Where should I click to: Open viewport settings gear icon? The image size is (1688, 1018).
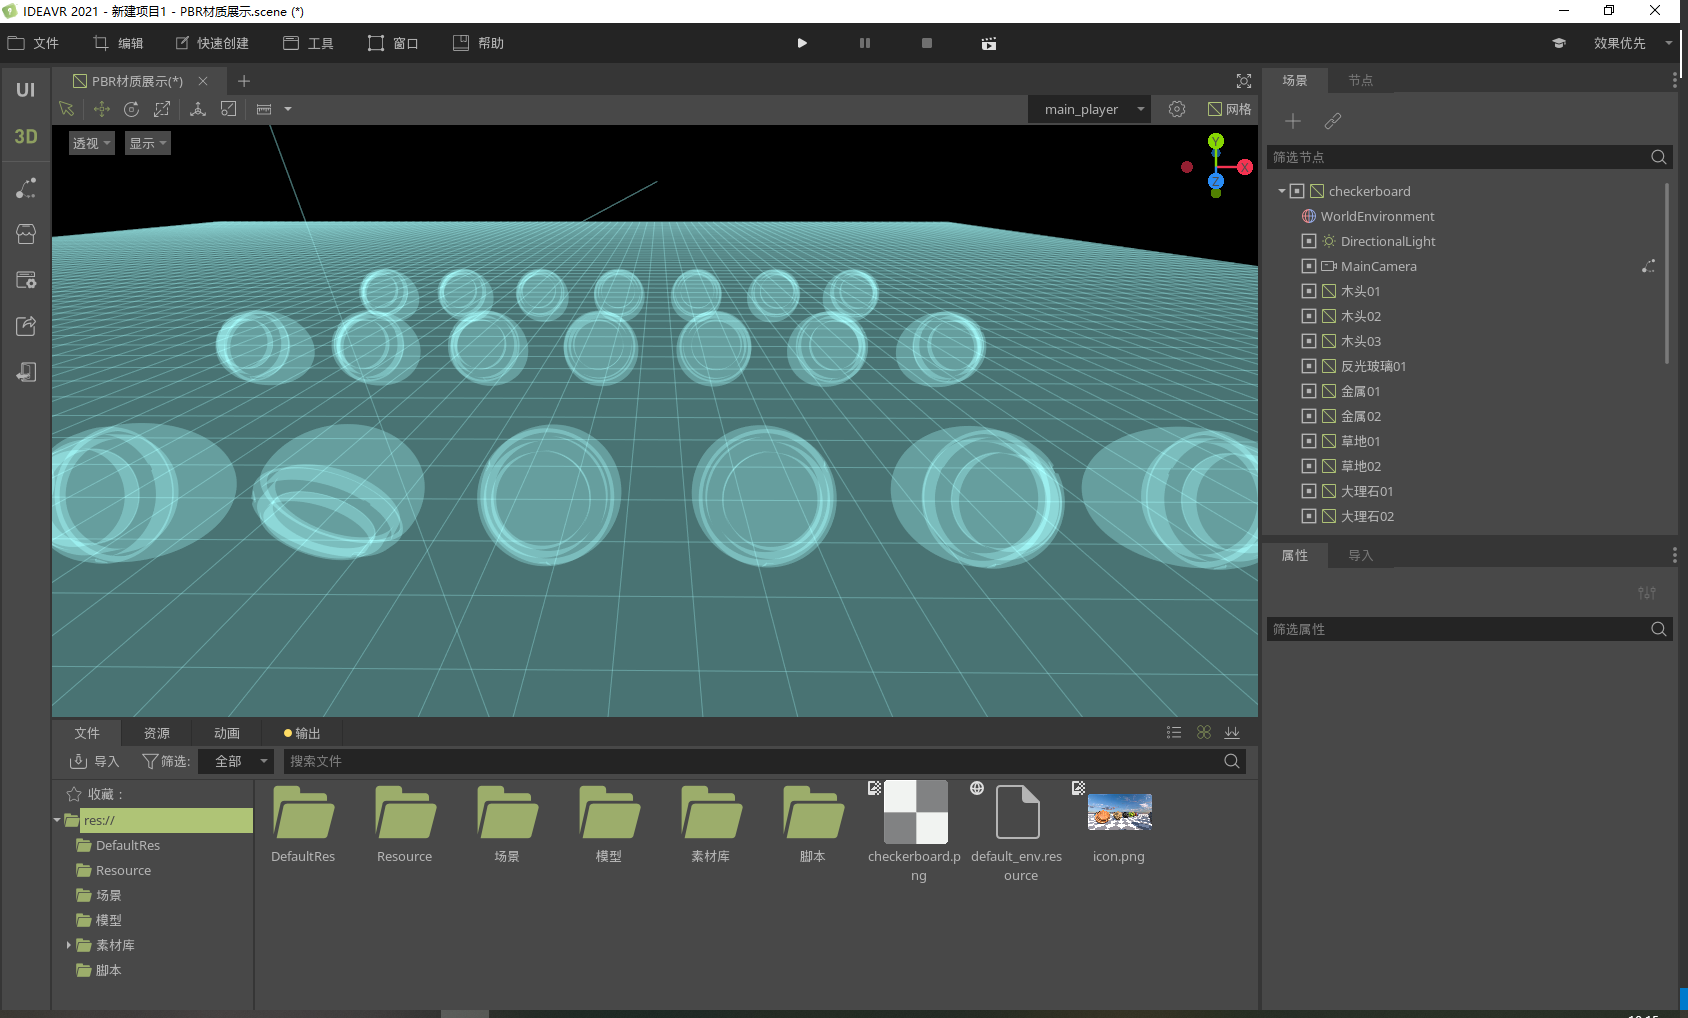(1177, 109)
